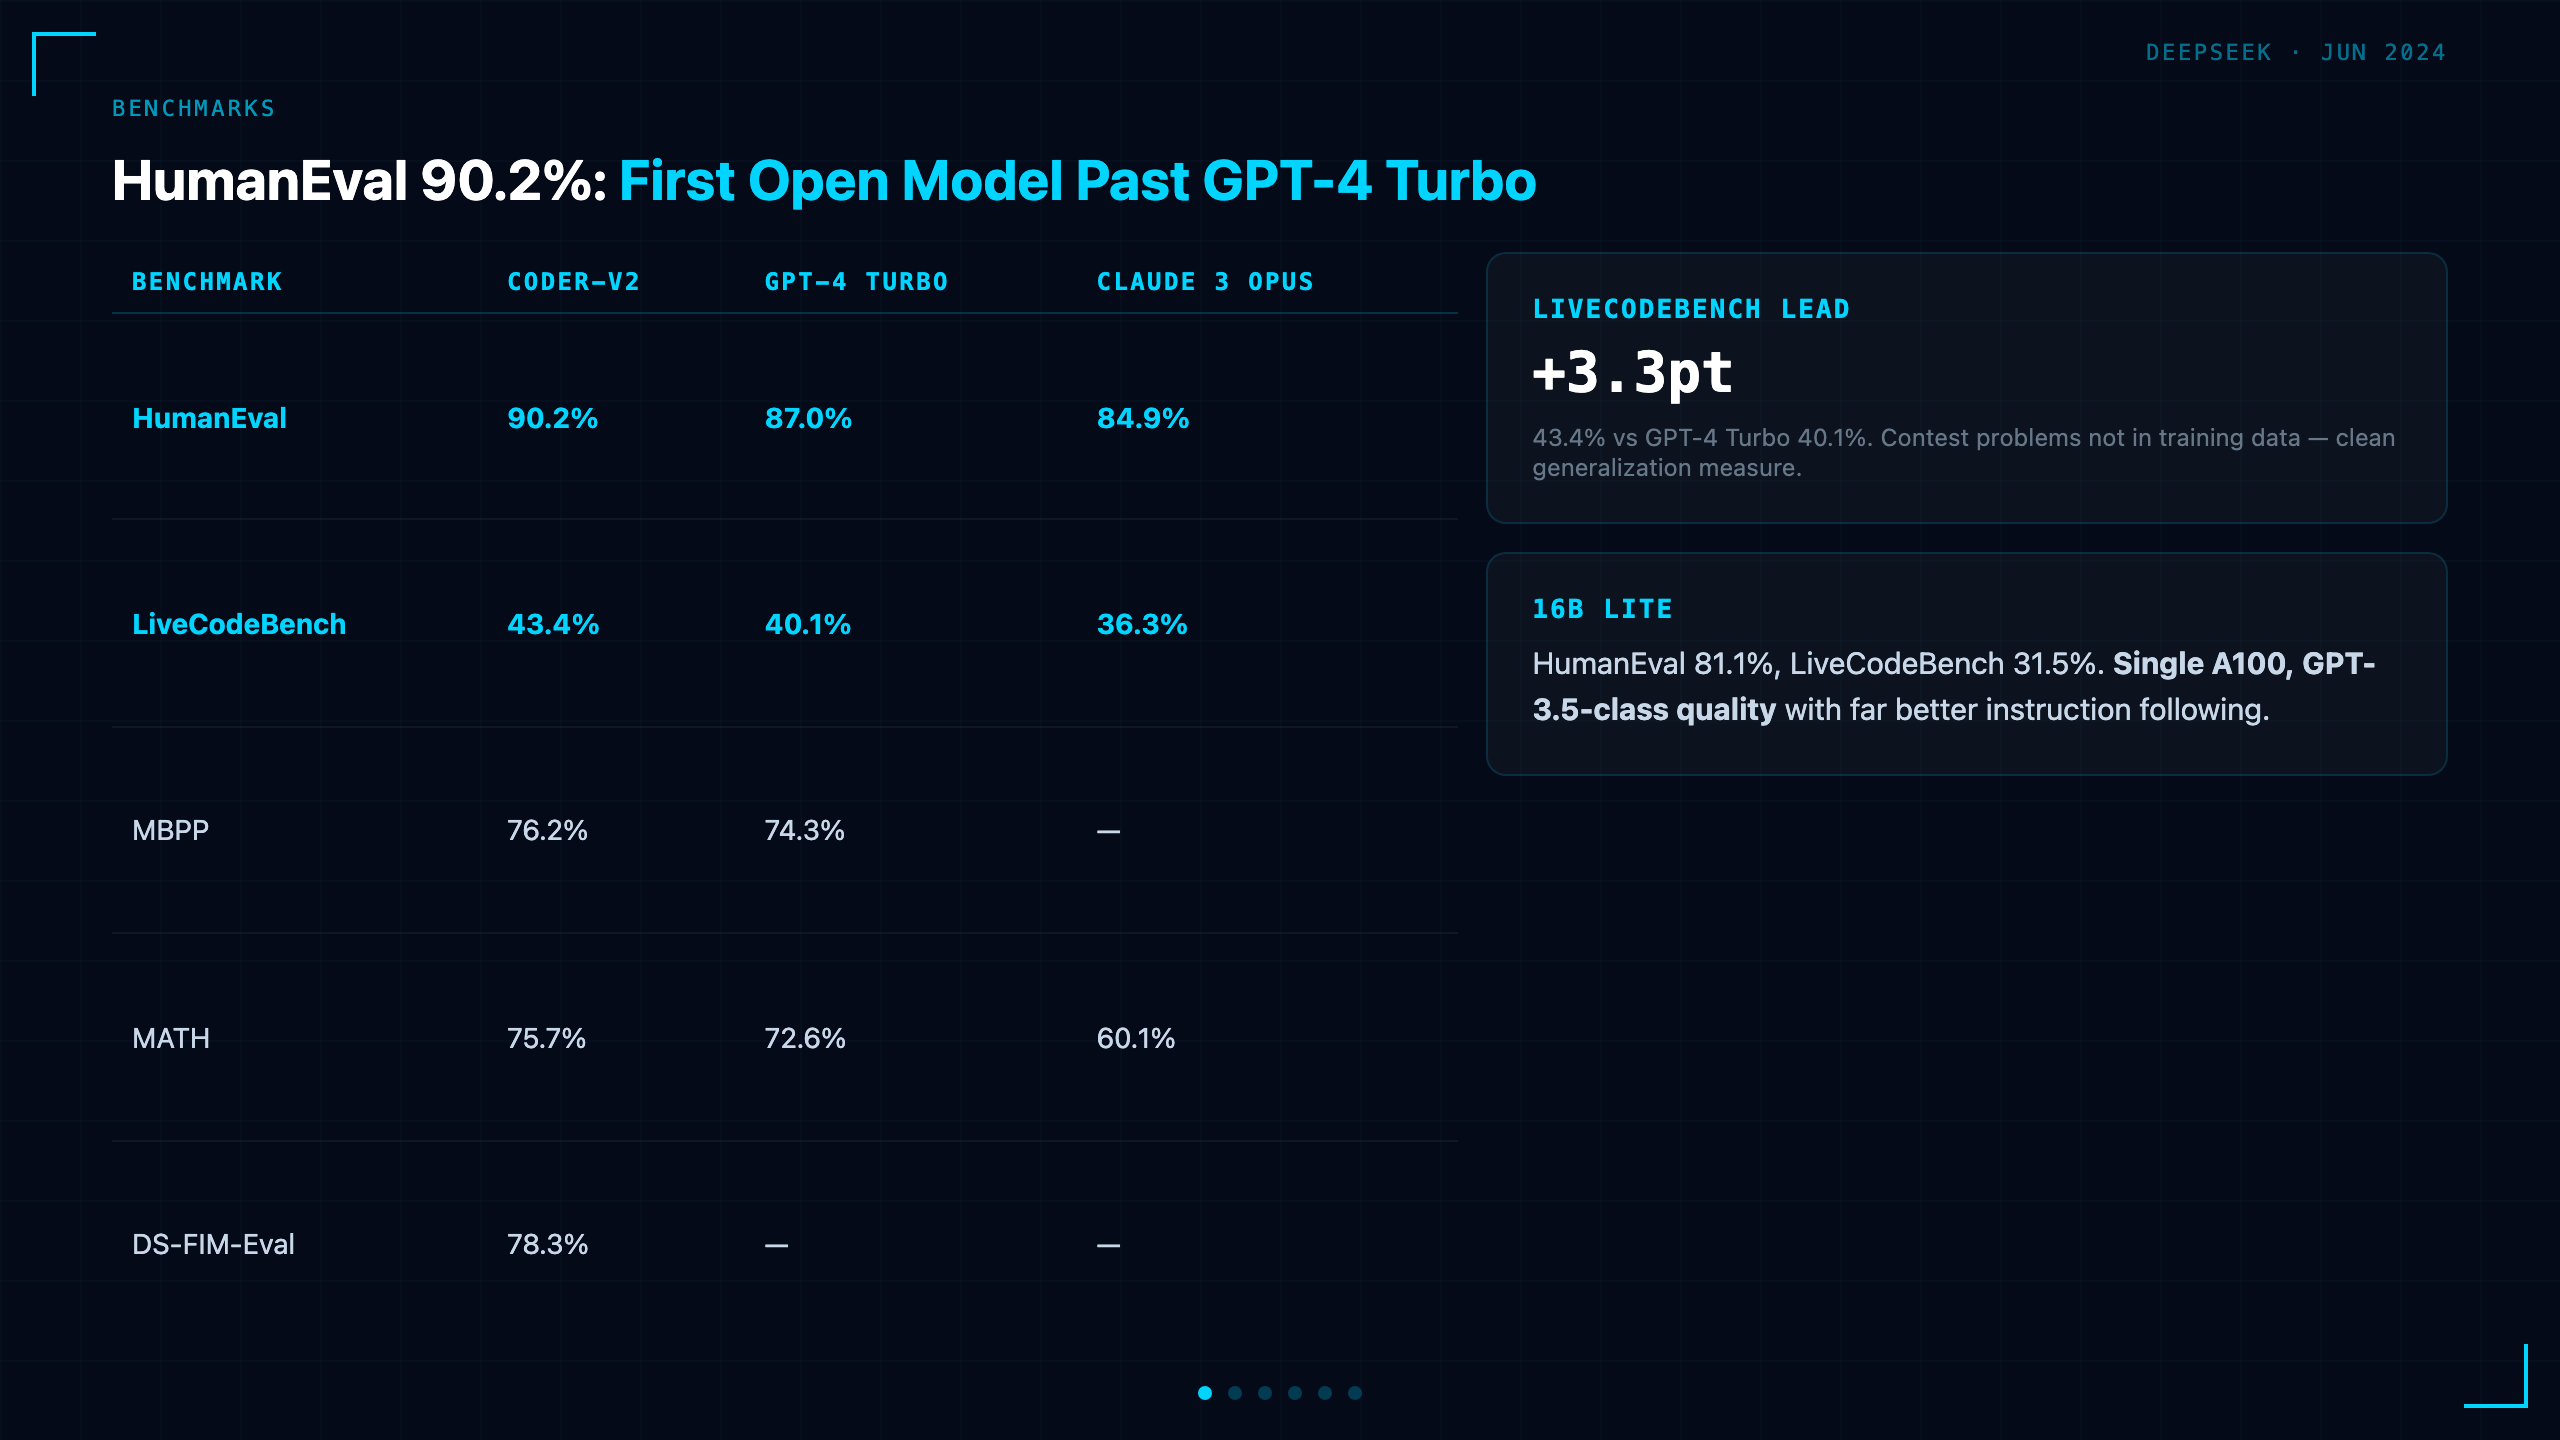Jump to the second slide dot

point(1235,1393)
